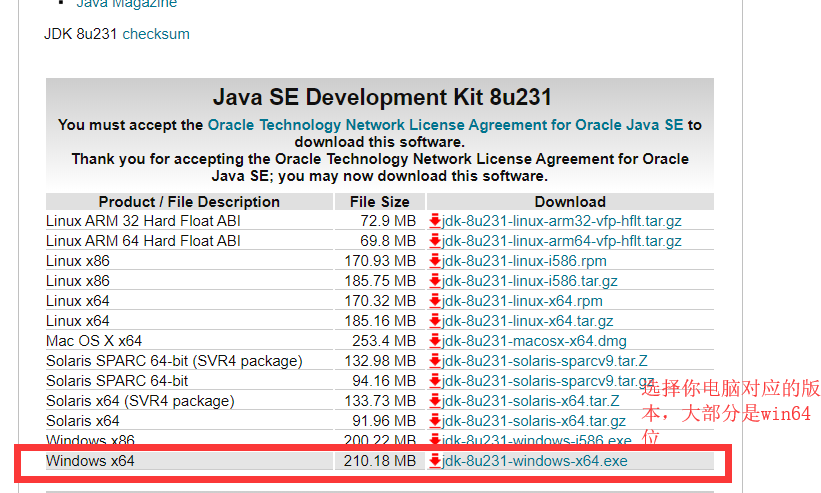Image resolution: width=821 pixels, height=493 pixels.
Task: Select the Java SE Development Kit 8u231 heading
Action: (382, 97)
